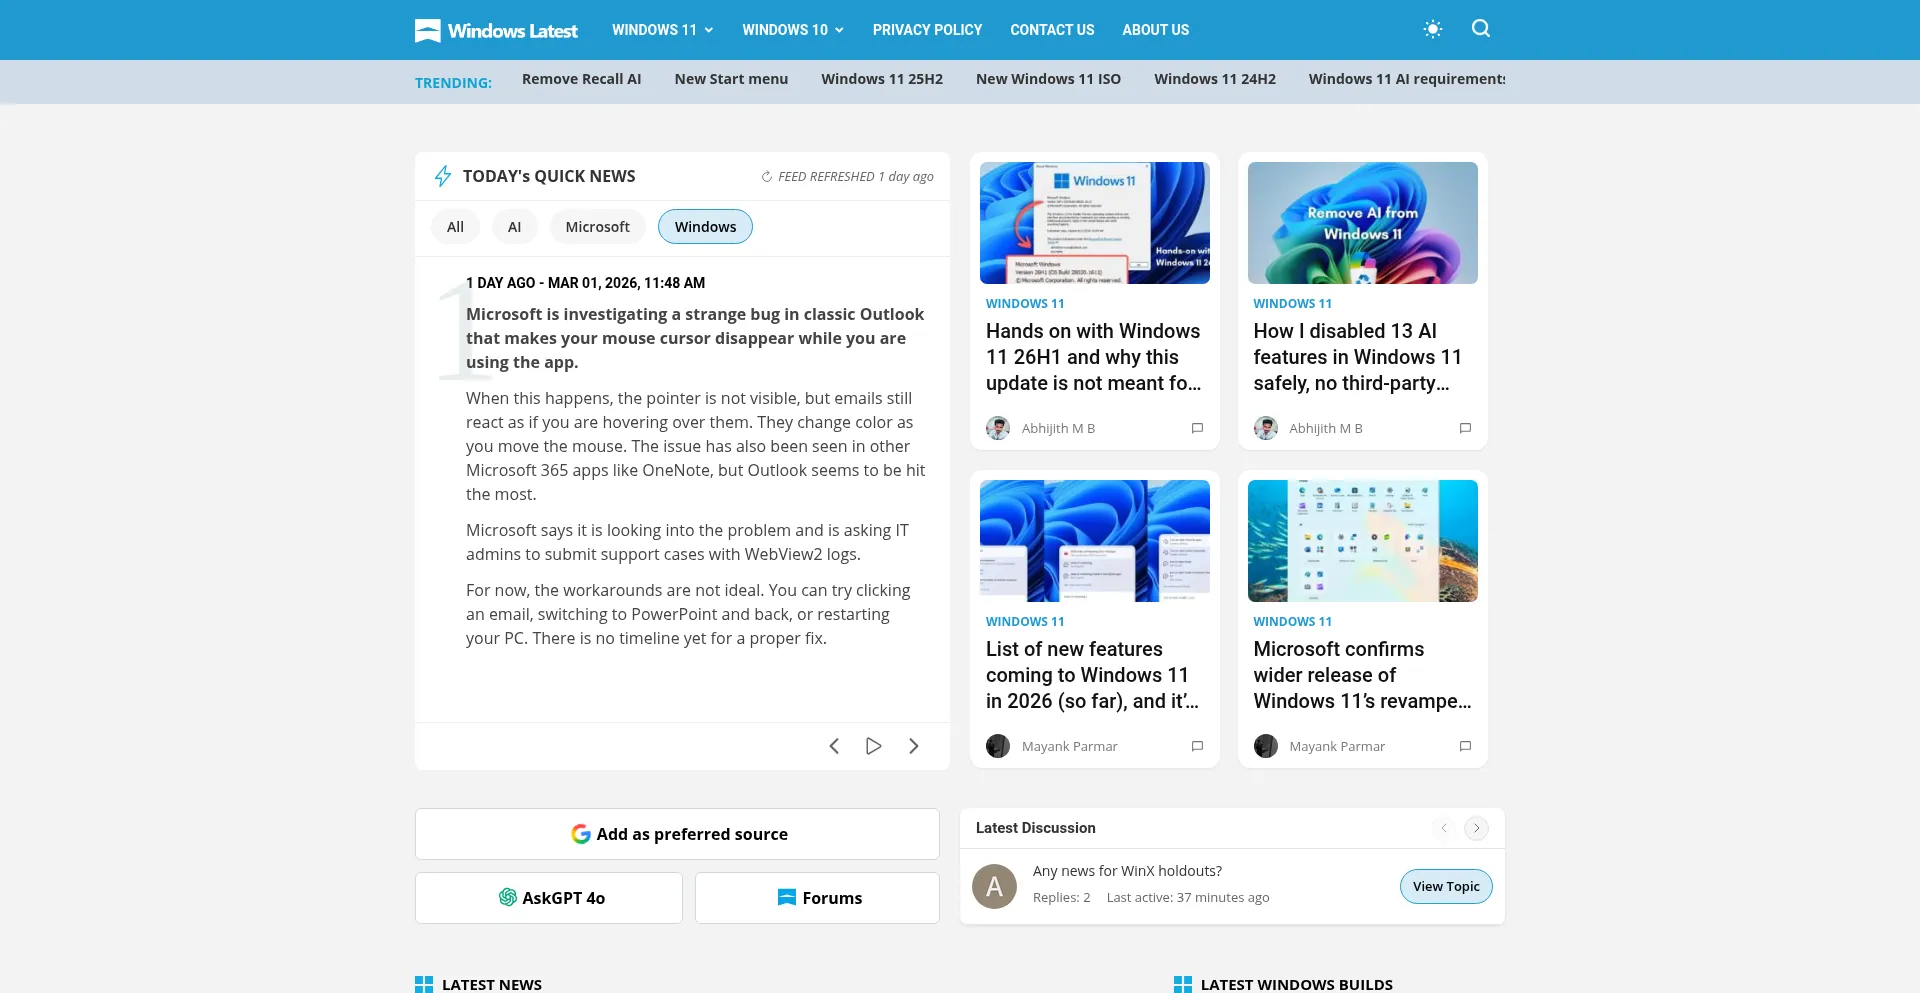The width and height of the screenshot is (1920, 993).
Task: Click Abhijith M B avatar on disabled AI article
Action: pos(1266,428)
